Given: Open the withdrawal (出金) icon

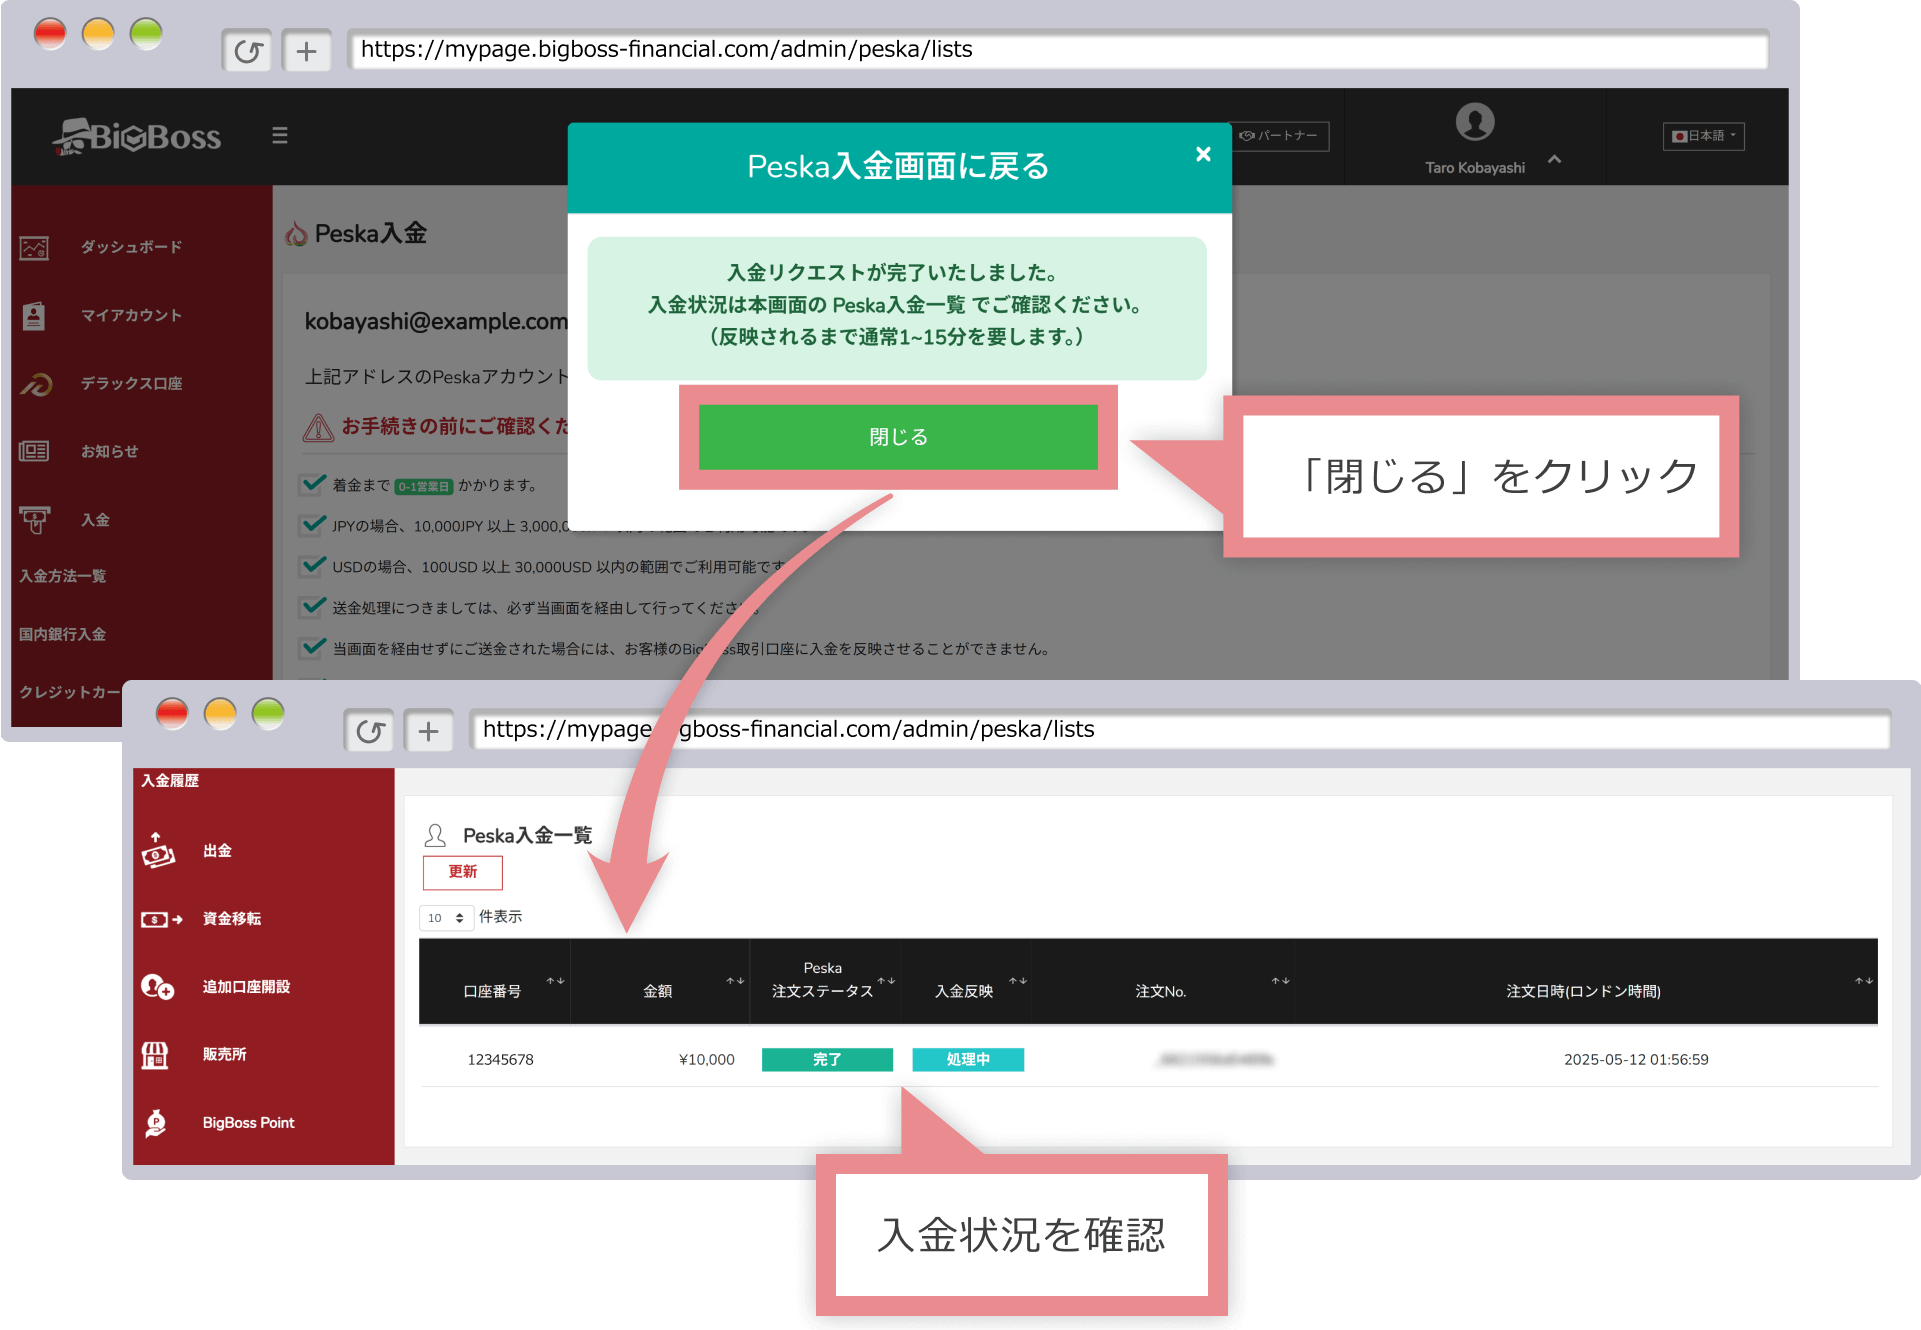Looking at the screenshot, I should coord(157,851).
